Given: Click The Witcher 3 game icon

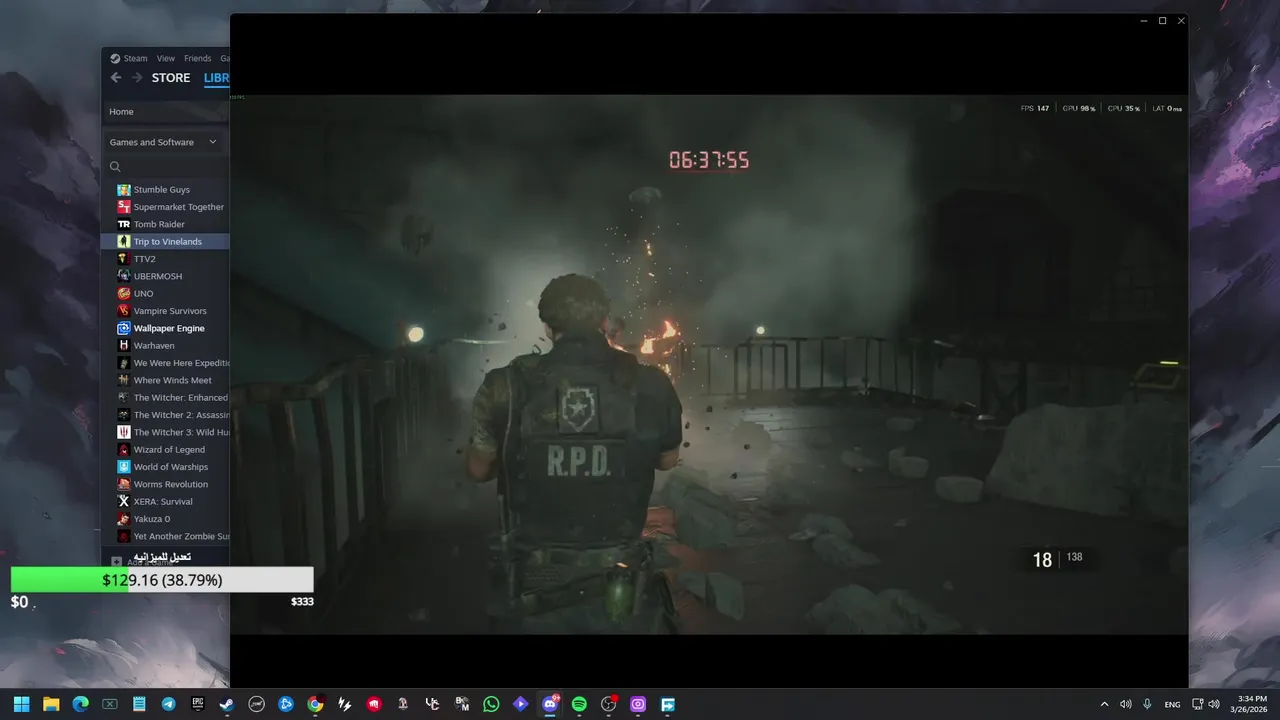Looking at the screenshot, I should point(124,432).
